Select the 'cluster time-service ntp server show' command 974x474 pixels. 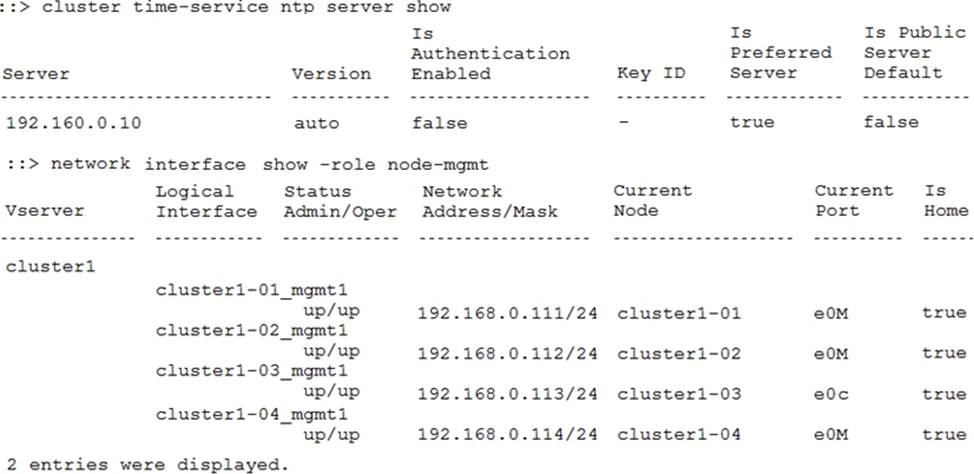(246, 7)
